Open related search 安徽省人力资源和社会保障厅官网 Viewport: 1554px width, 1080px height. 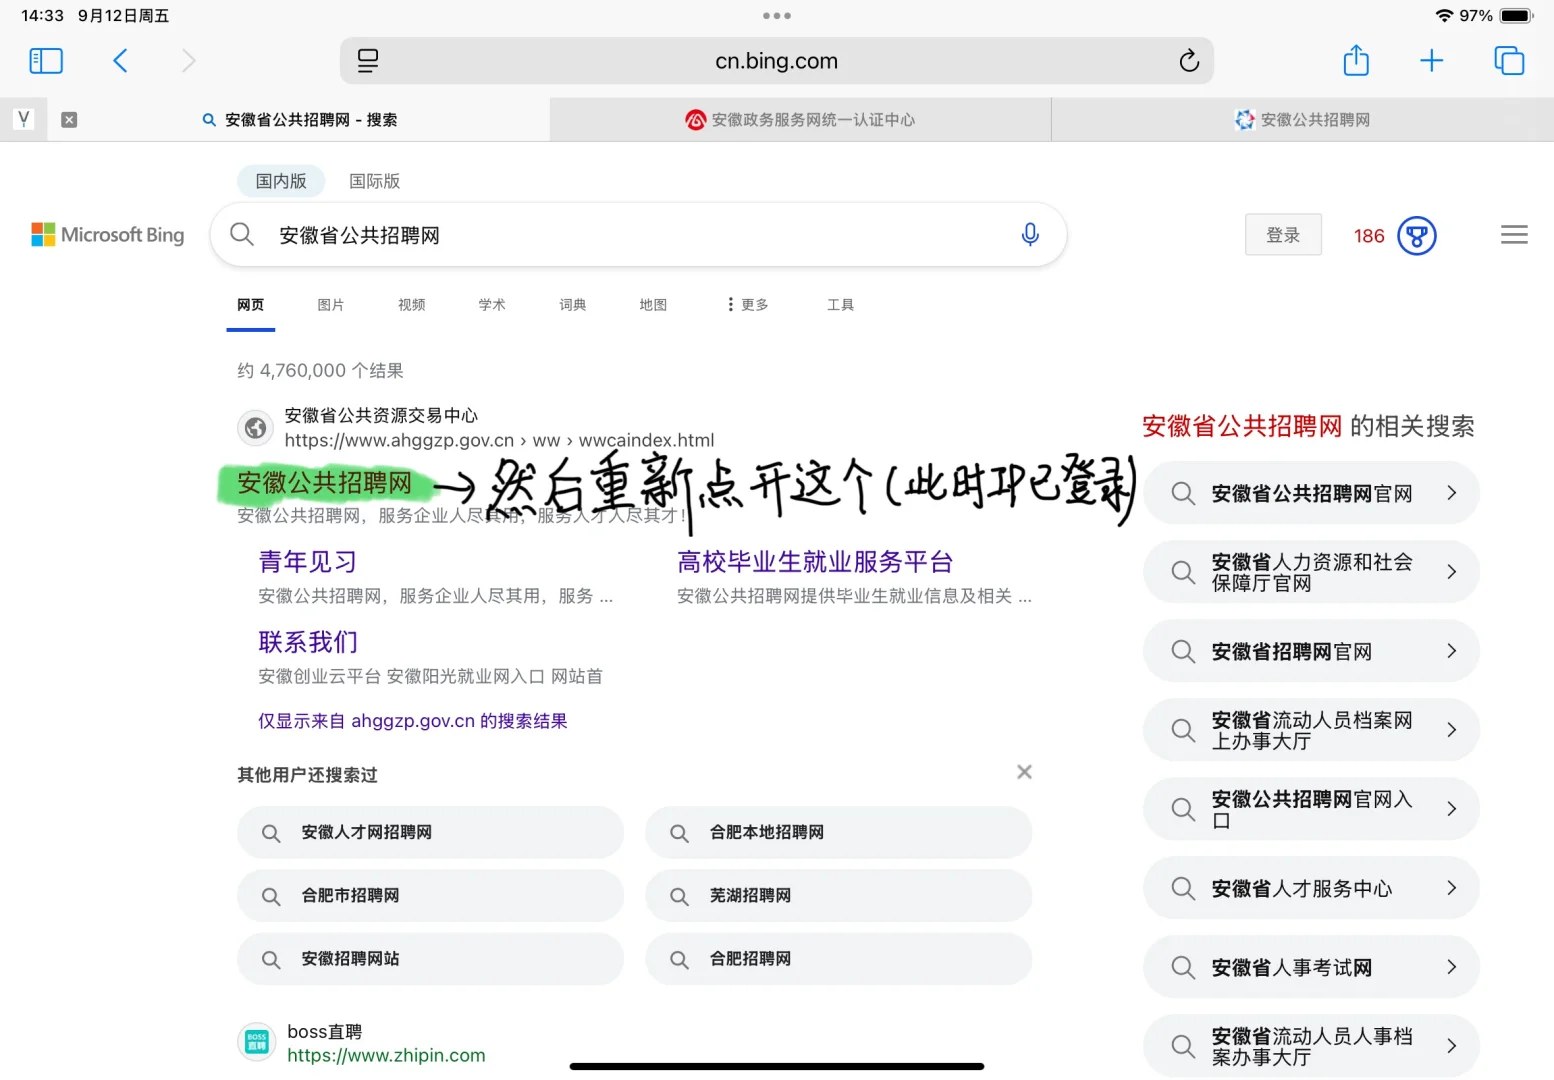(x=1311, y=572)
